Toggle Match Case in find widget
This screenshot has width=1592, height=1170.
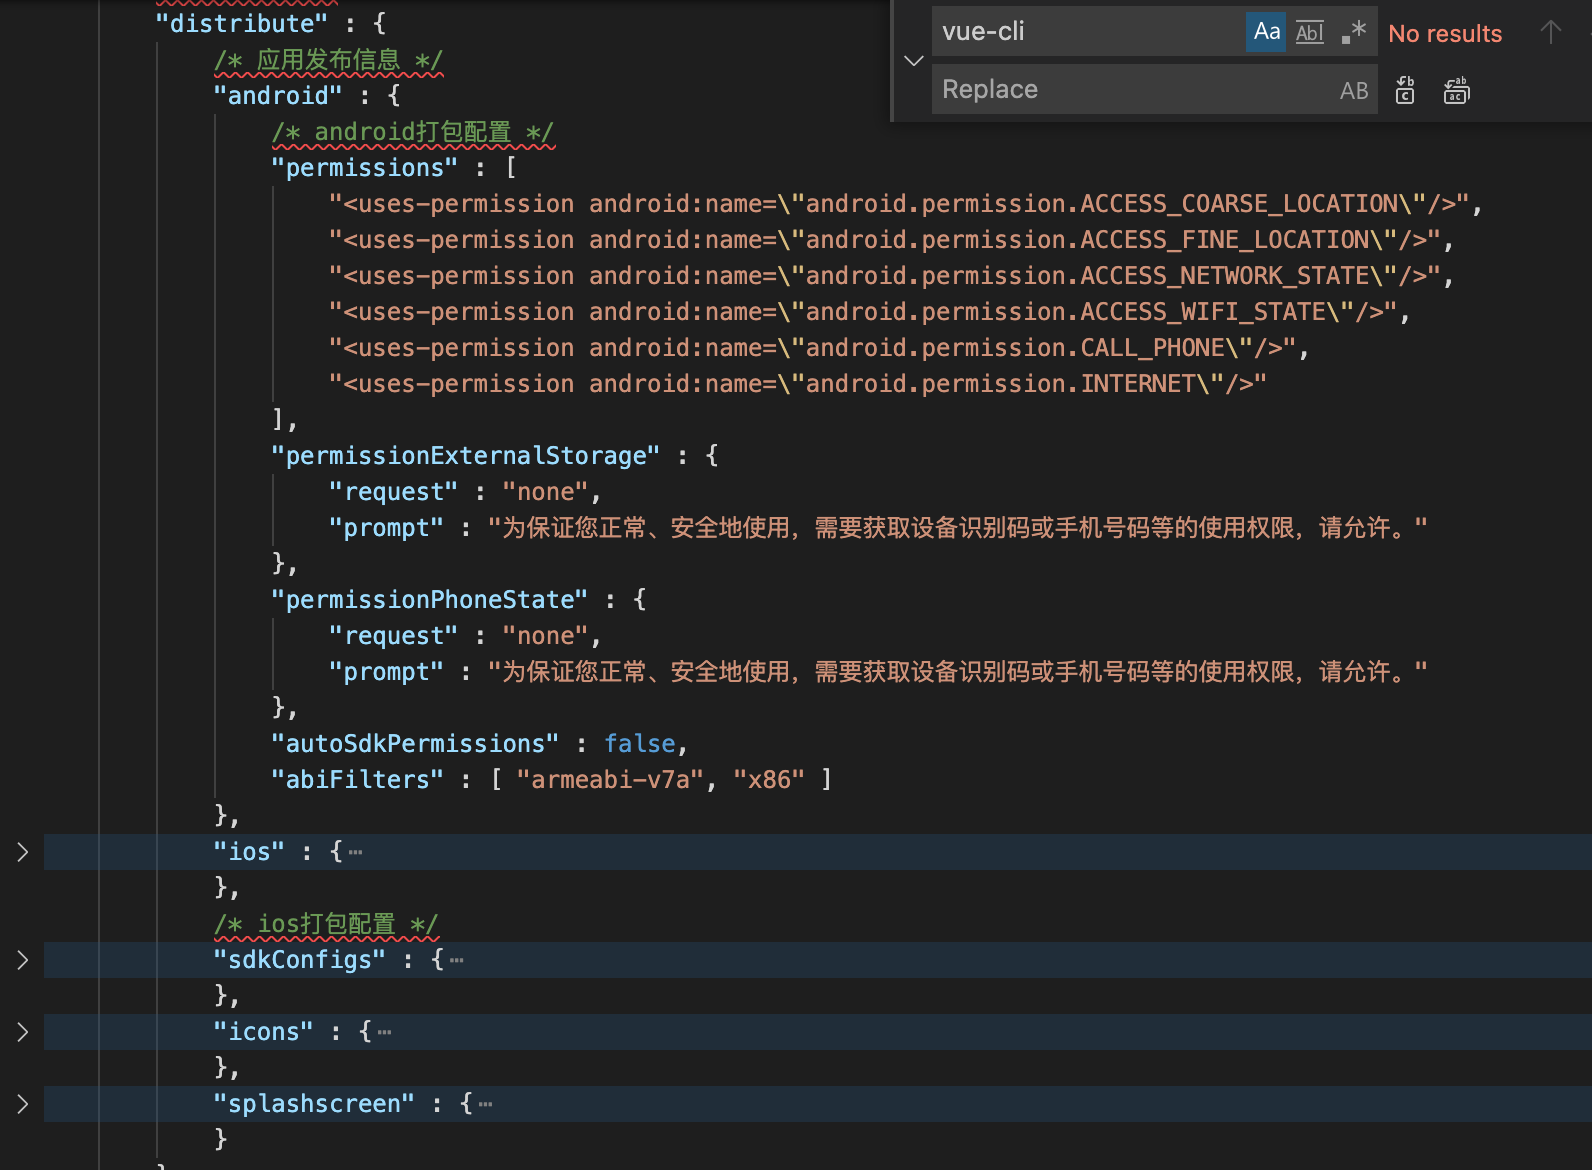[1266, 32]
